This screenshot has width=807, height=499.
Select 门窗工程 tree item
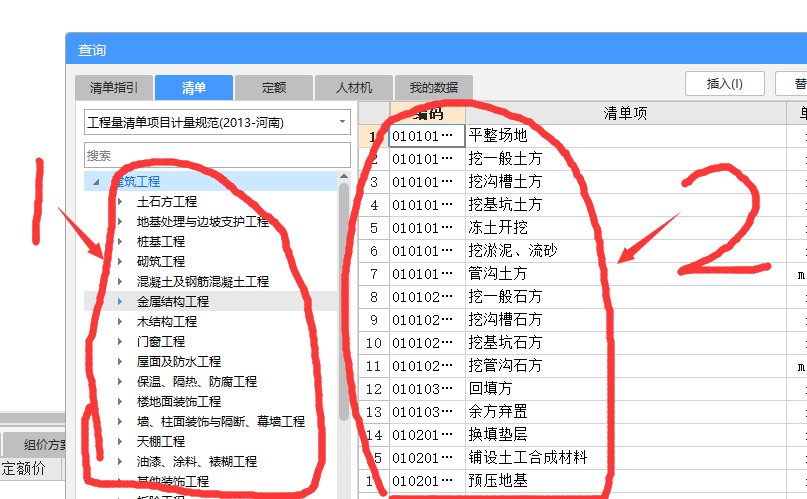tap(161, 342)
